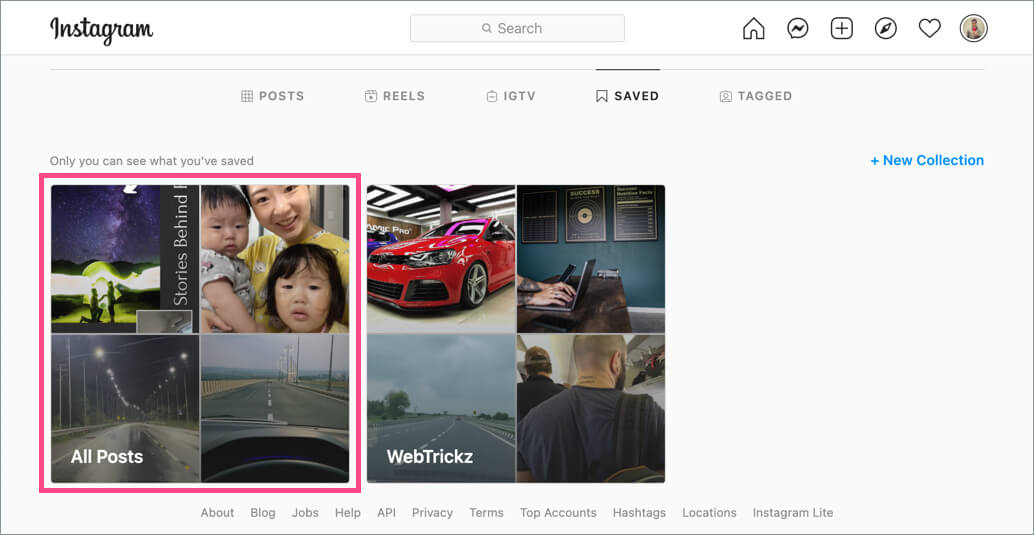The height and width of the screenshot is (535, 1034).
Task: Open the Top Accounts footer link
Action: tap(558, 513)
